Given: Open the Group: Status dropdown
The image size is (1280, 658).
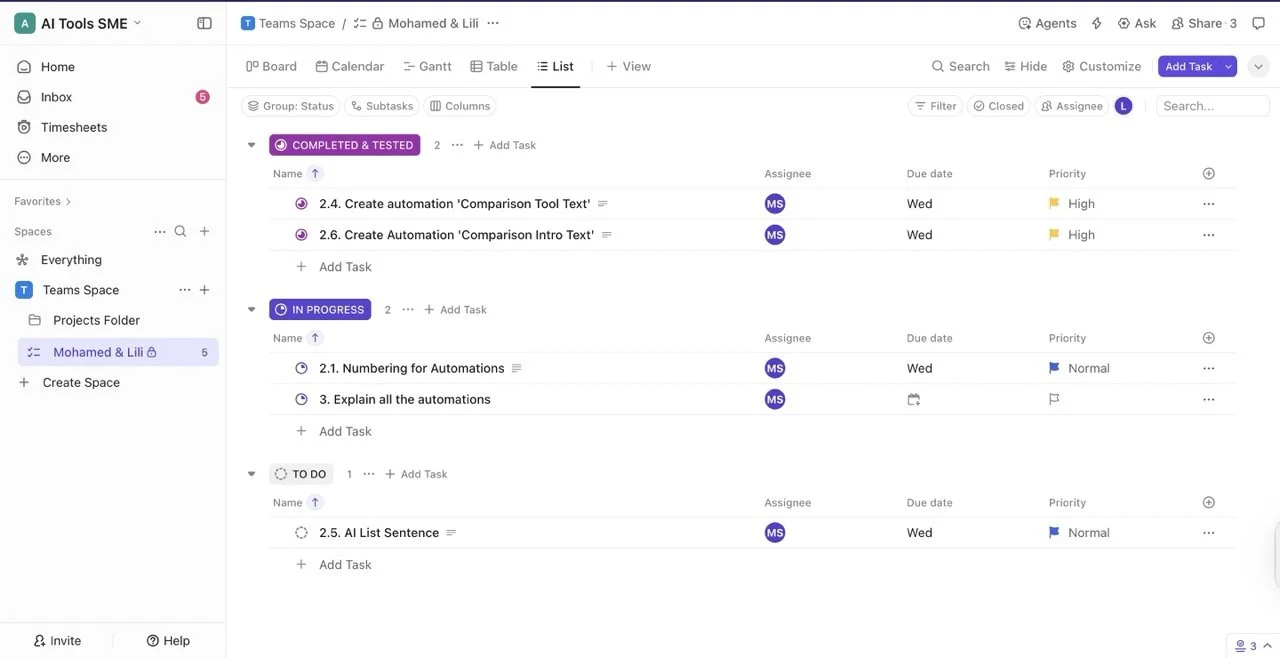Looking at the screenshot, I should [291, 106].
